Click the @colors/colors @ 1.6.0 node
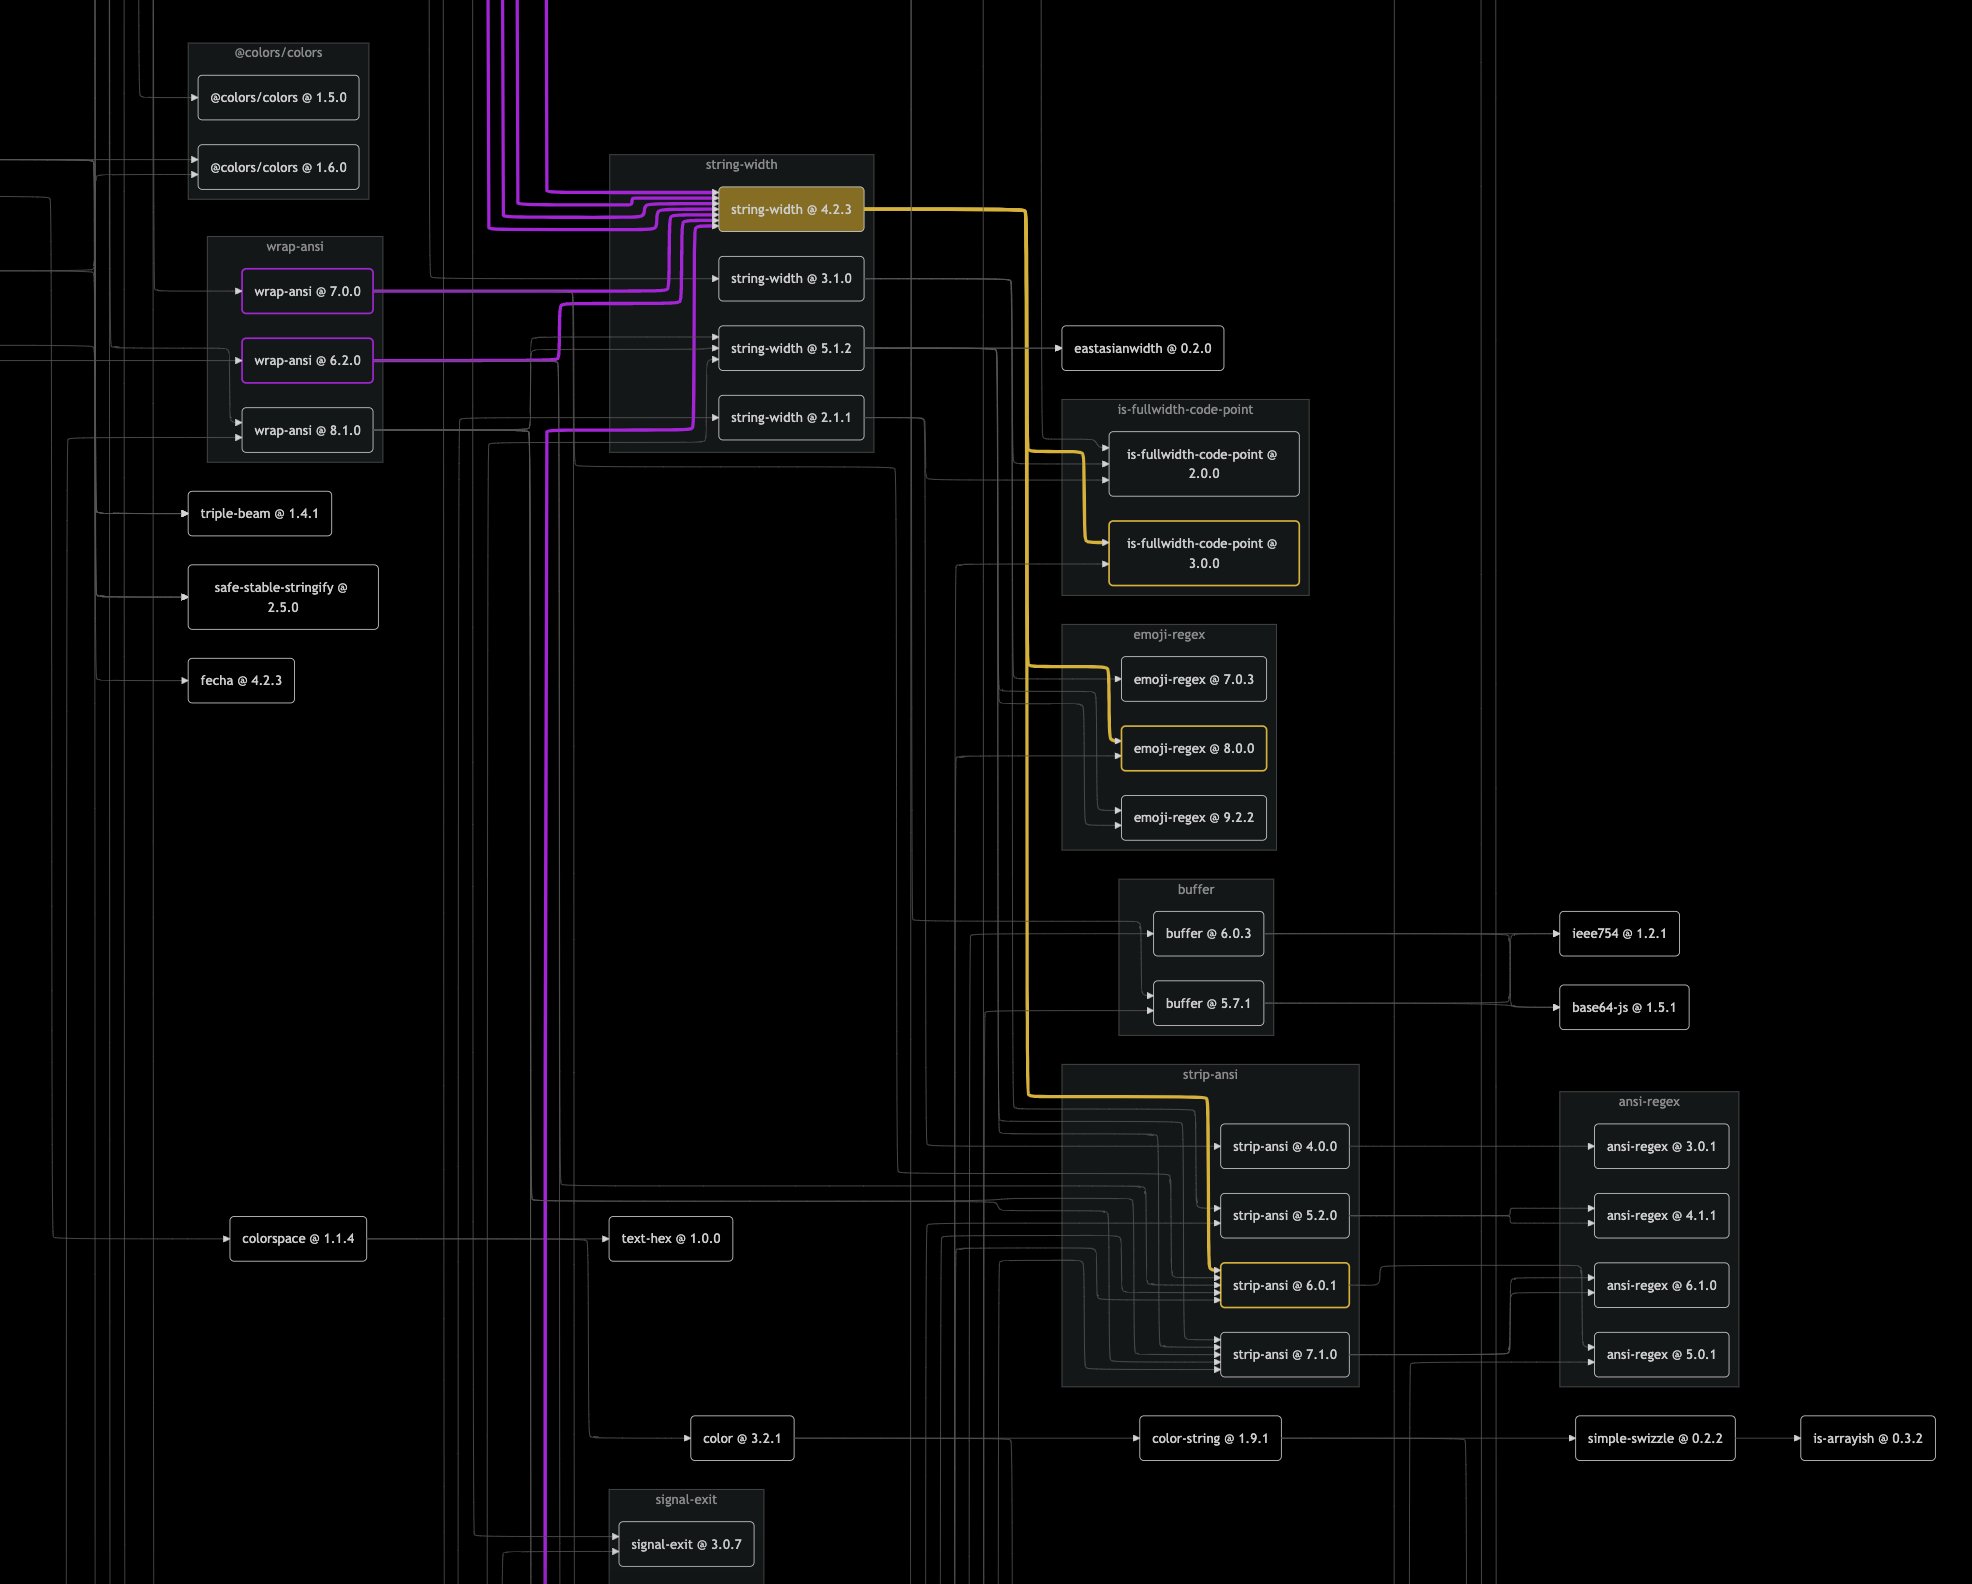The image size is (1972, 1584). click(x=278, y=167)
